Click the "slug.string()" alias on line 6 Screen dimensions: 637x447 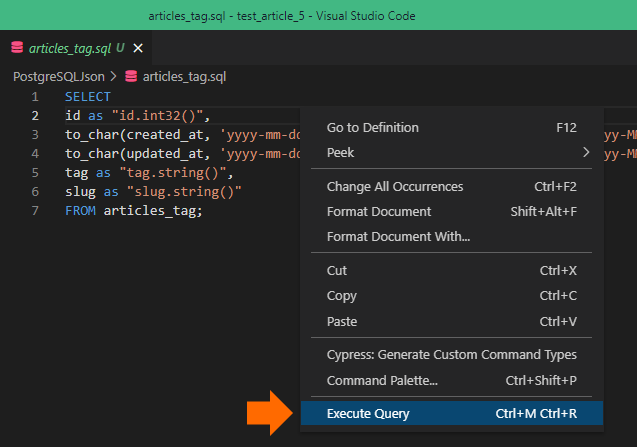pos(184,192)
